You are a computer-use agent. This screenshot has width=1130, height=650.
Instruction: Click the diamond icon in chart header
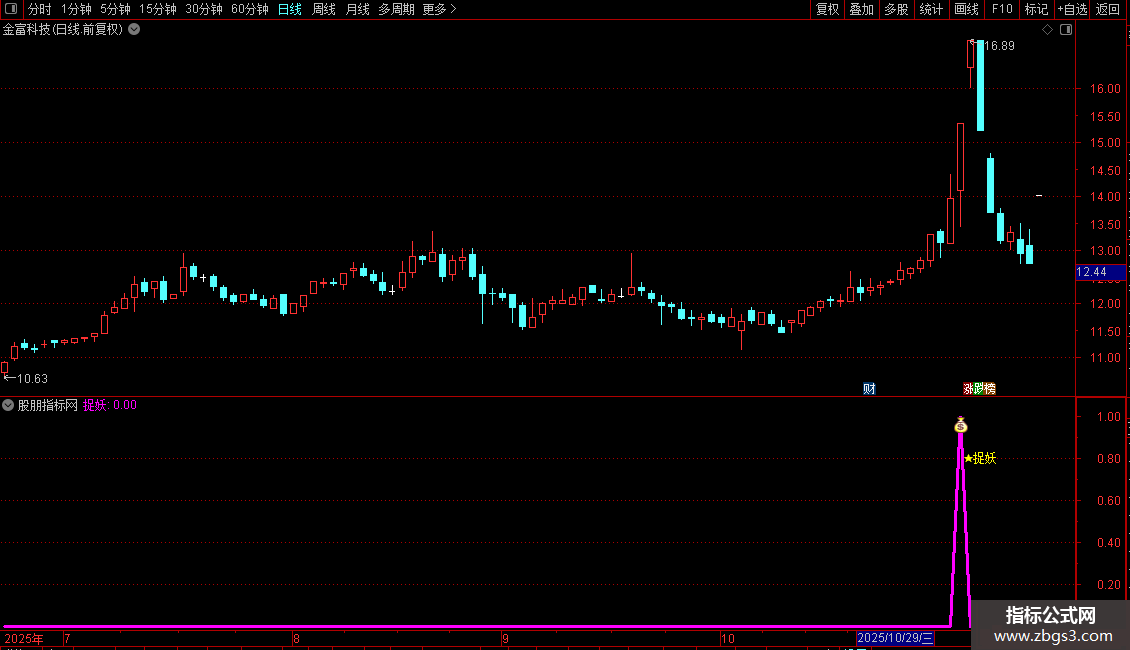[1048, 30]
